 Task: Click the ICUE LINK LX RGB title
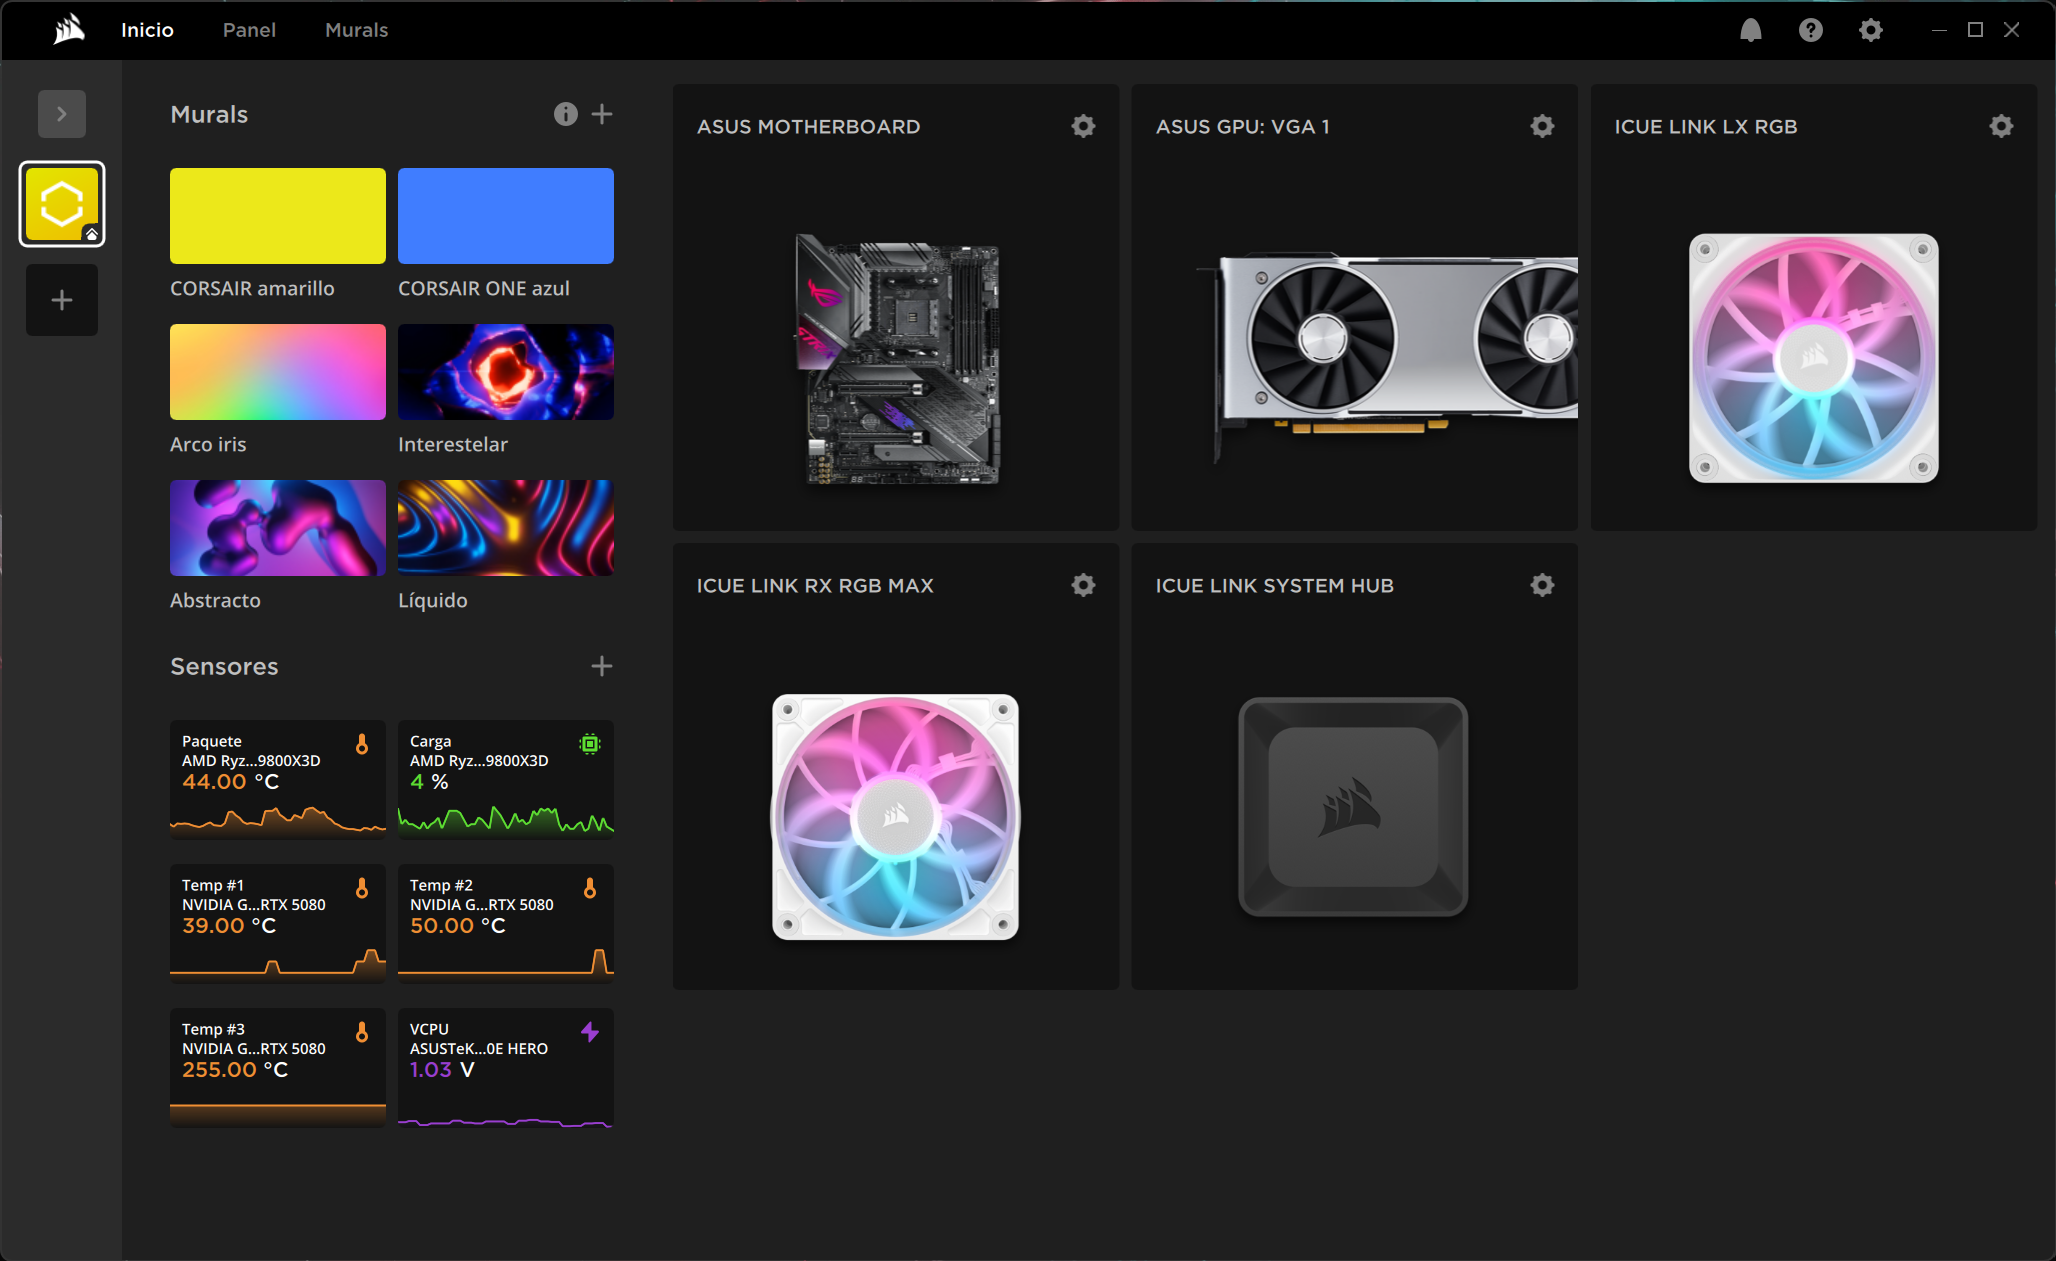(1706, 127)
